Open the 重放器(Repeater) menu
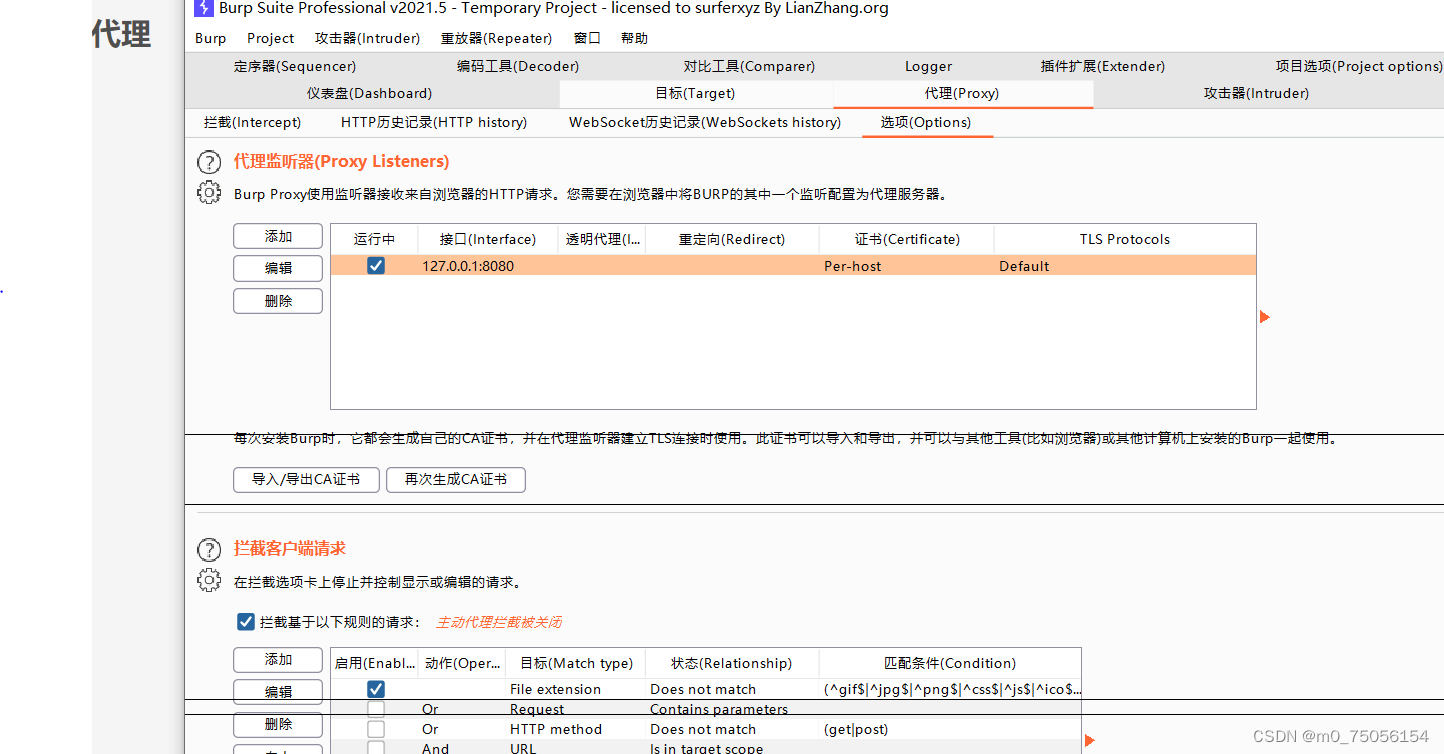1444x754 pixels. click(x=496, y=38)
